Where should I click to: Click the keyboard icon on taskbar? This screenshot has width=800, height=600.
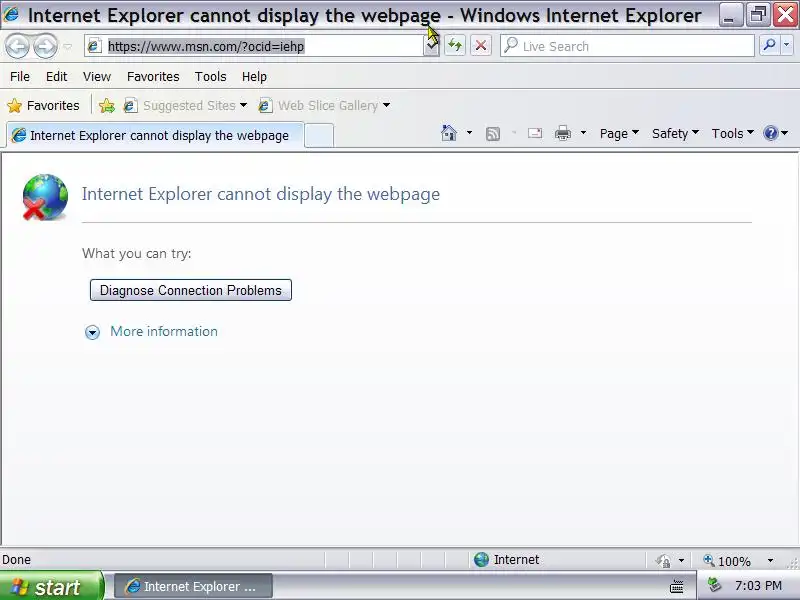point(677,587)
